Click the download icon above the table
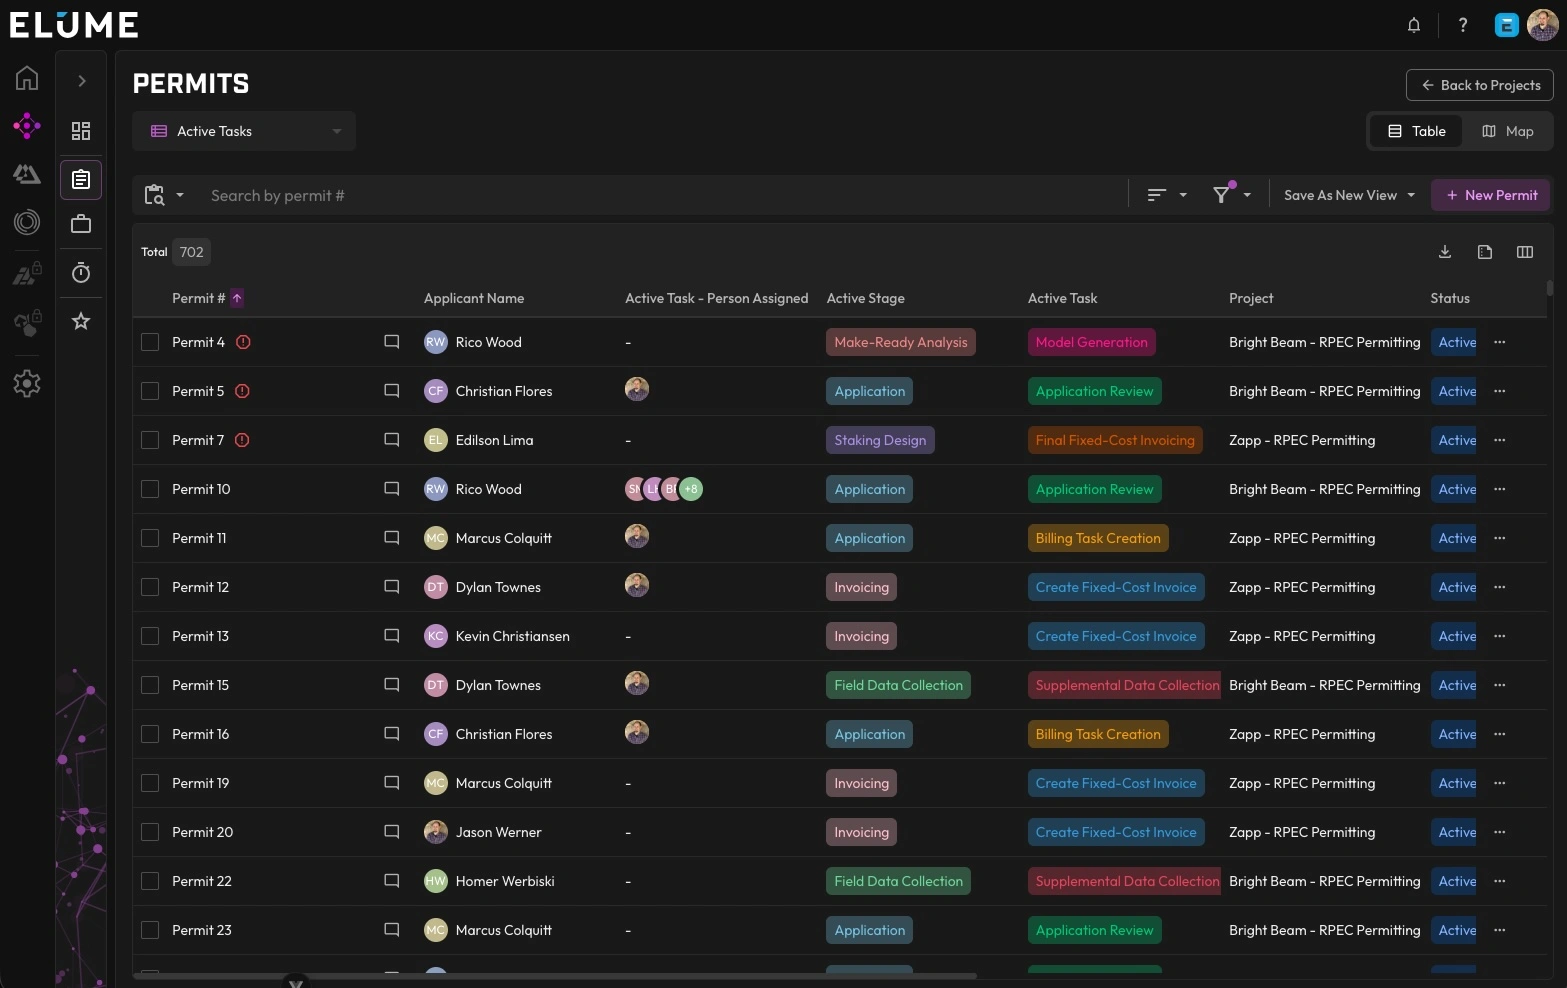 [1445, 252]
